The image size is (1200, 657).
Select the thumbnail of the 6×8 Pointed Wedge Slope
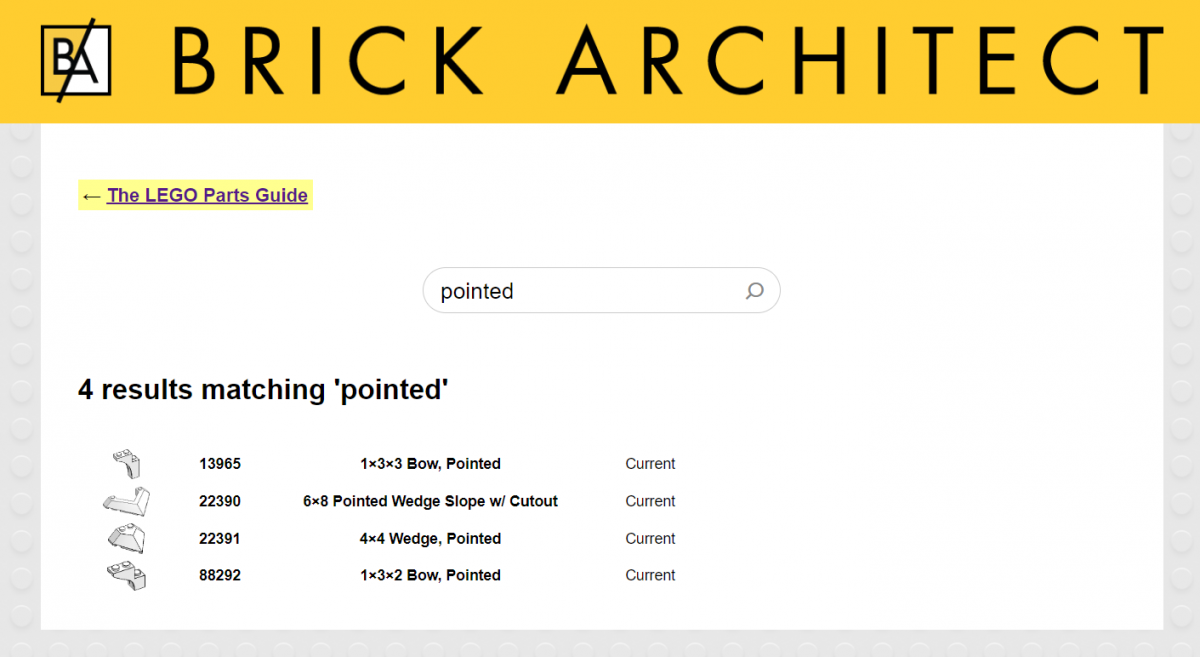pyautogui.click(x=127, y=501)
